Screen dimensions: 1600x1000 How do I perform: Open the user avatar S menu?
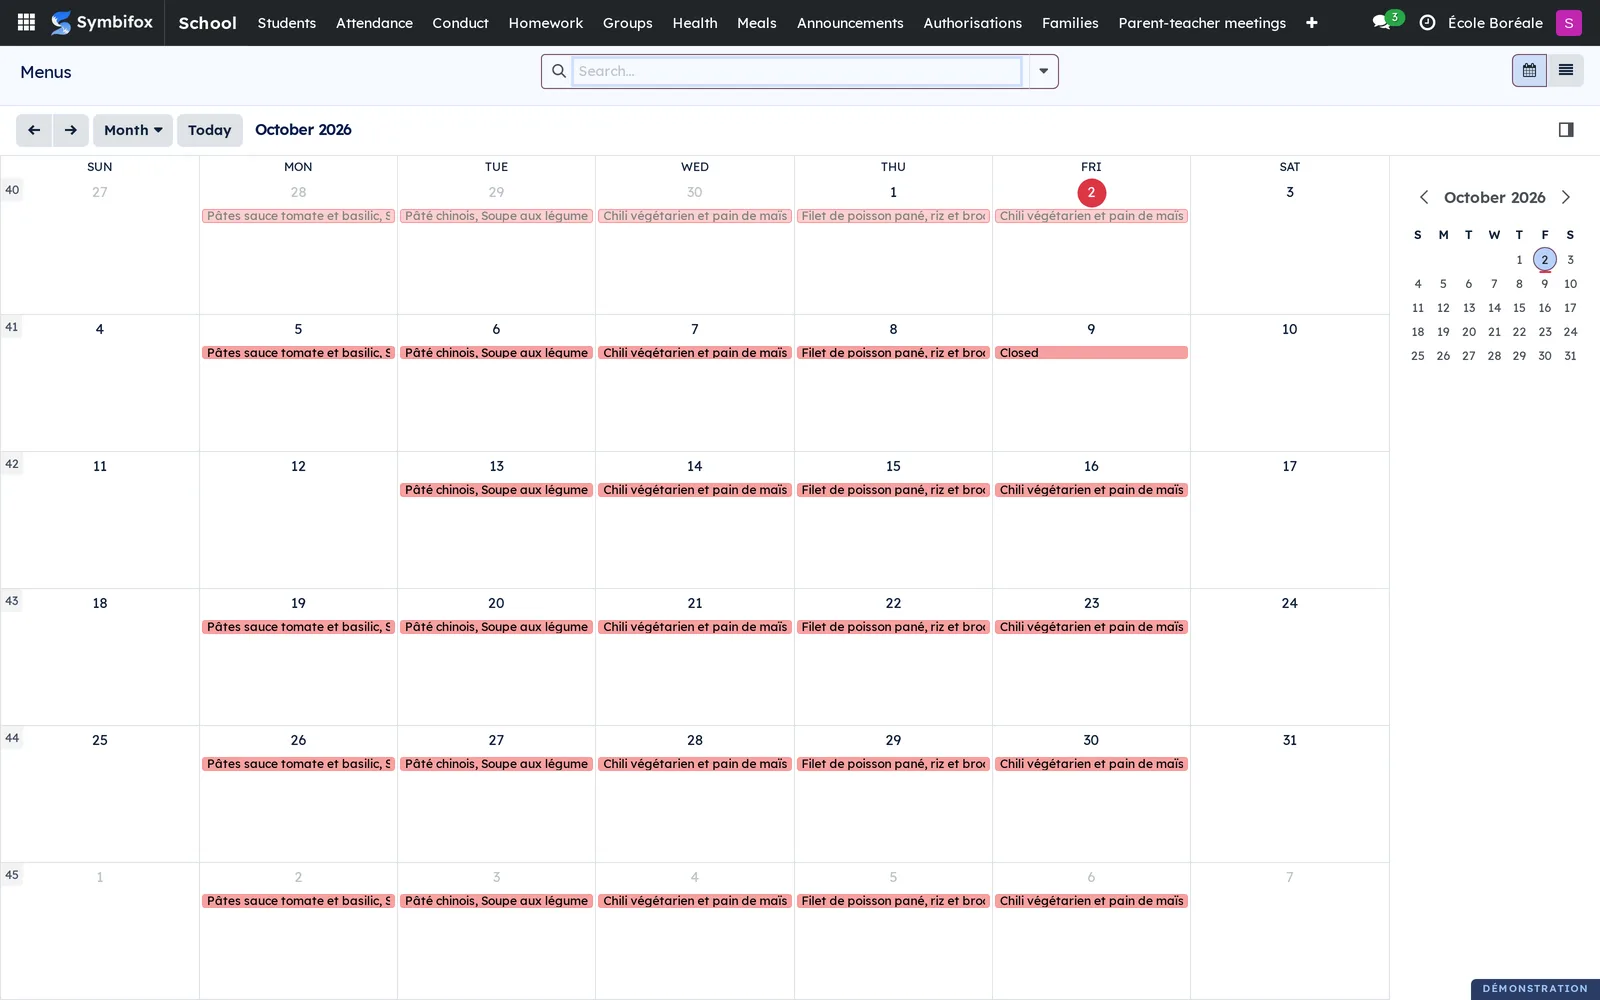coord(1568,22)
